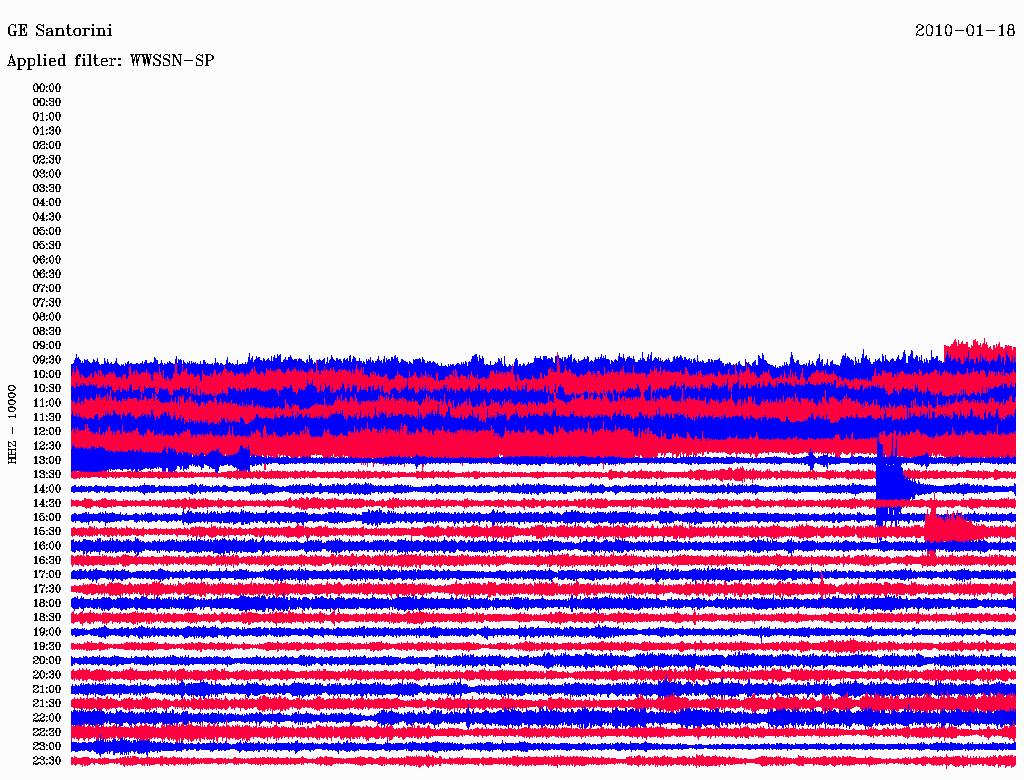Select the 10:30 time label
Image resolution: width=1024 pixels, height=780 pixels.
tap(46, 389)
